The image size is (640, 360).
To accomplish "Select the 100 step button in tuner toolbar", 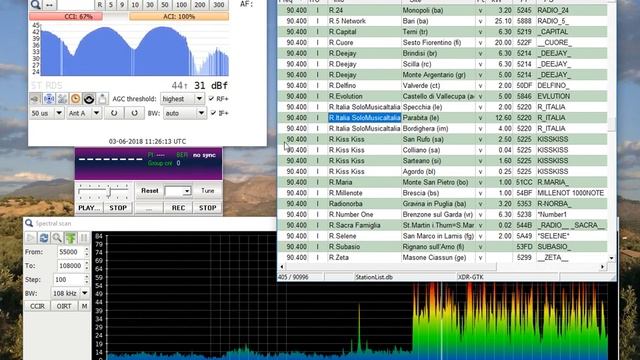I will pos(181,5).
